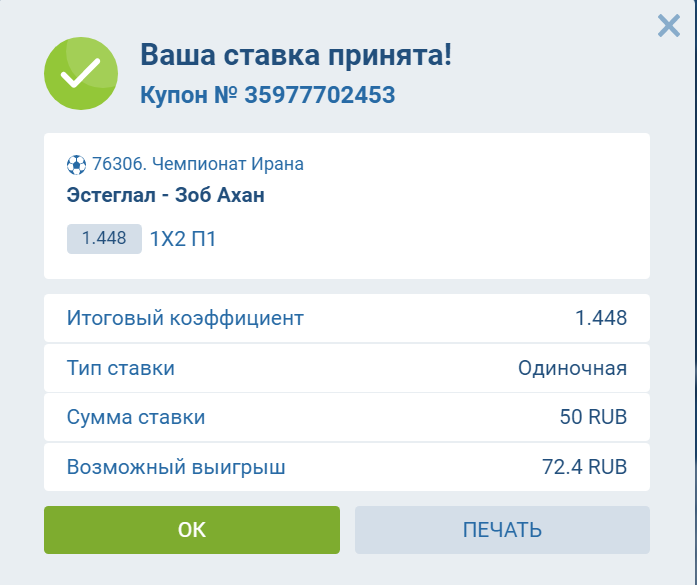
Task: Click the Одиночная bet type value
Action: (x=572, y=368)
